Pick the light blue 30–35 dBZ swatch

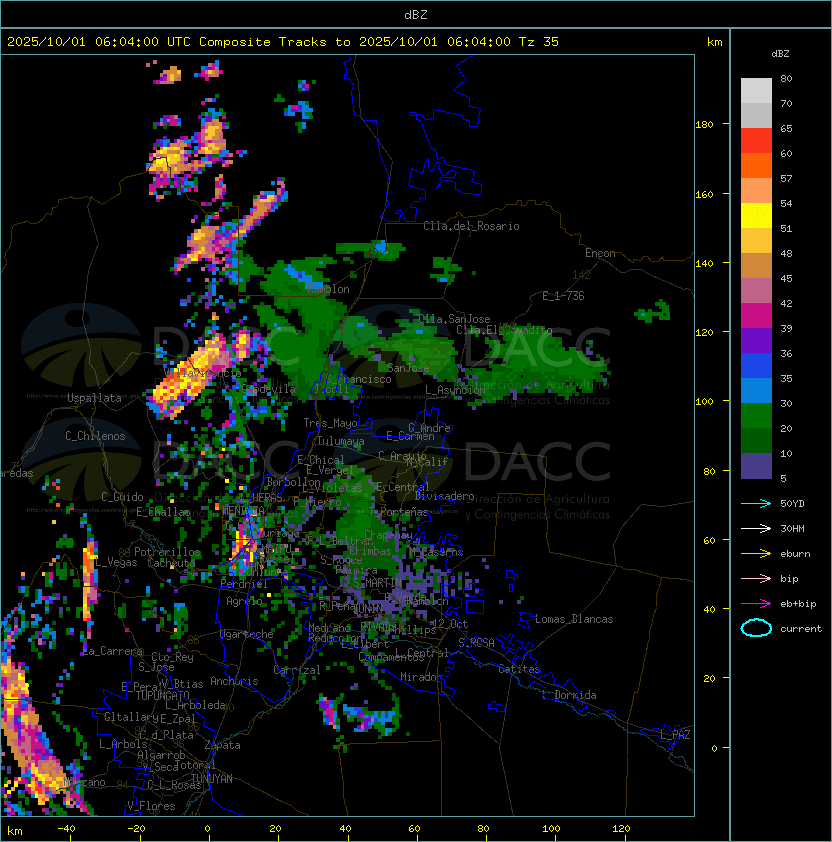(x=756, y=391)
